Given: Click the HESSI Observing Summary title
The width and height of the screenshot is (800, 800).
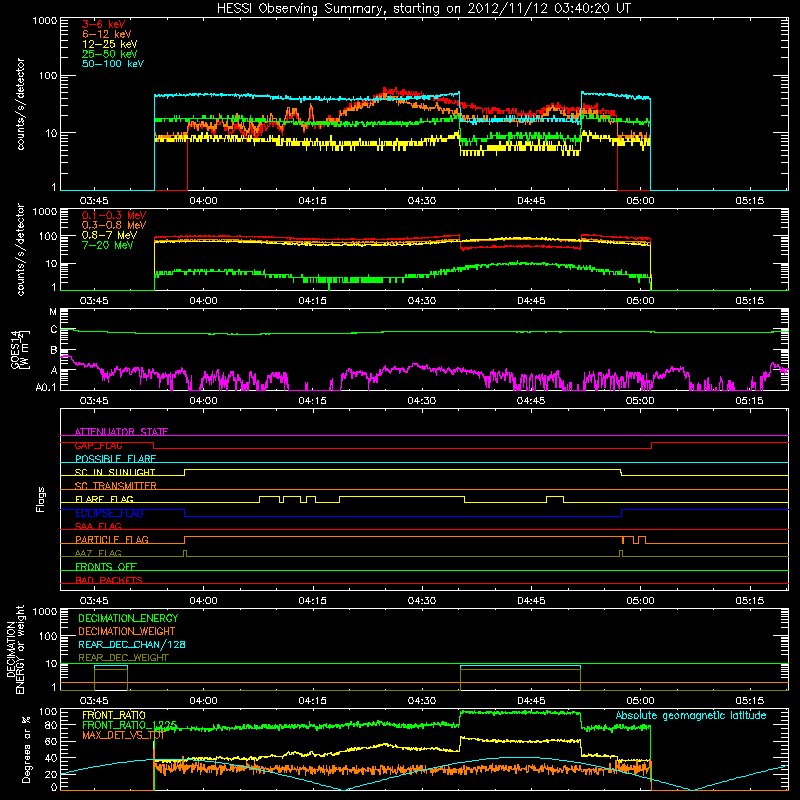Looking at the screenshot, I should [423, 9].
